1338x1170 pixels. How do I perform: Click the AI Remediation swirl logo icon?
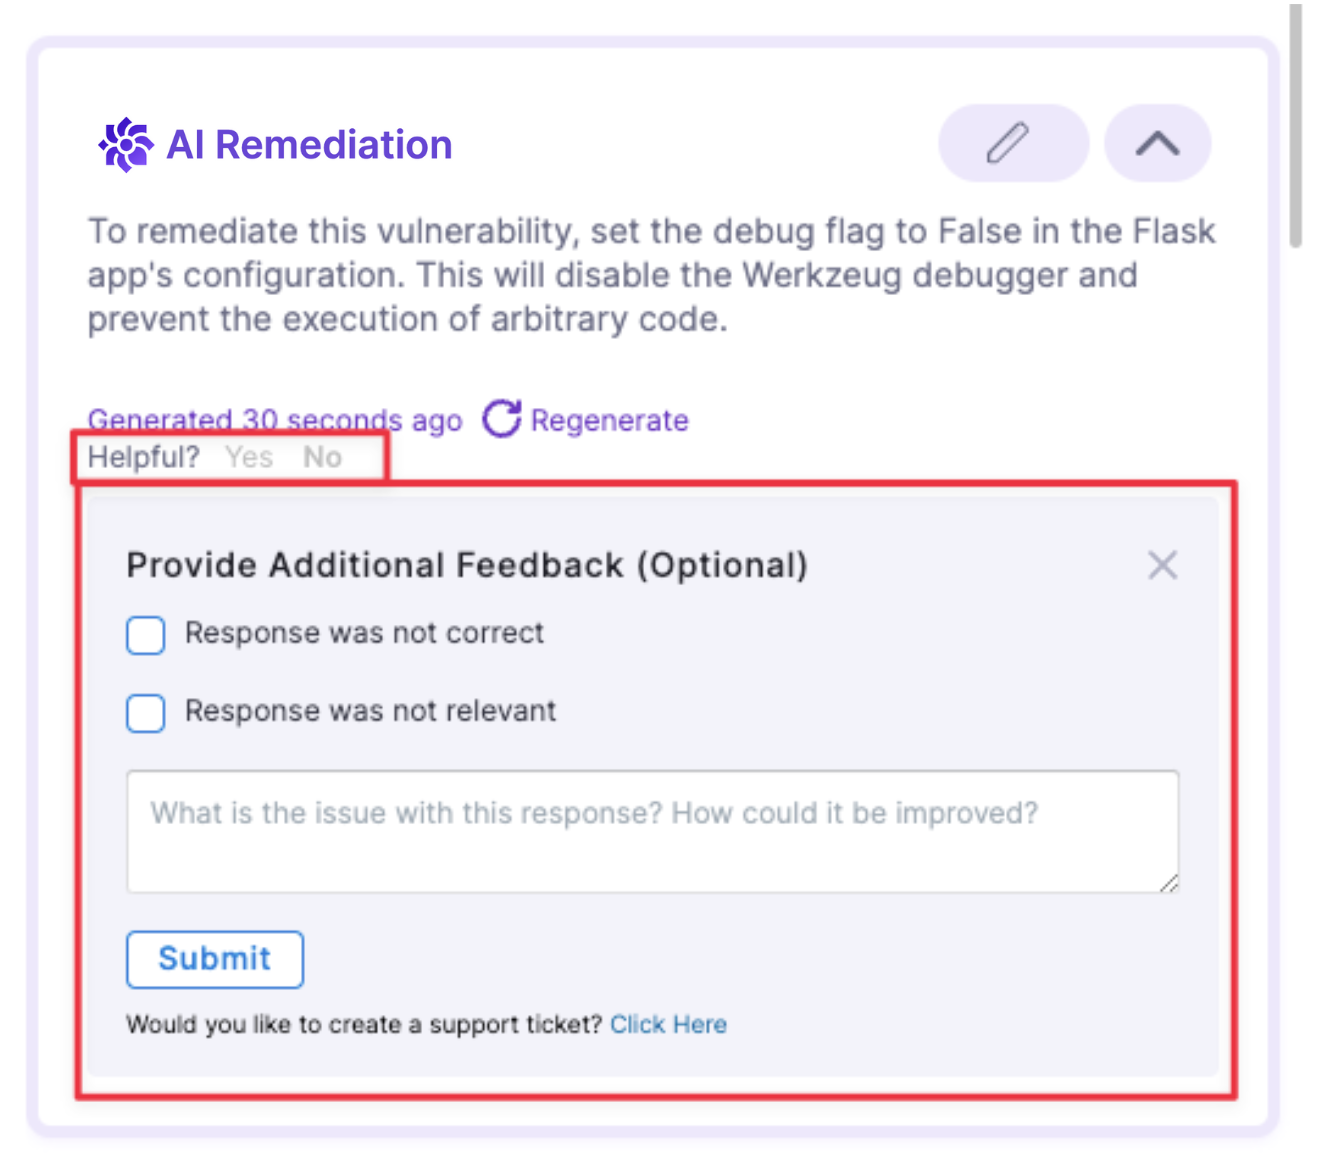coord(125,145)
